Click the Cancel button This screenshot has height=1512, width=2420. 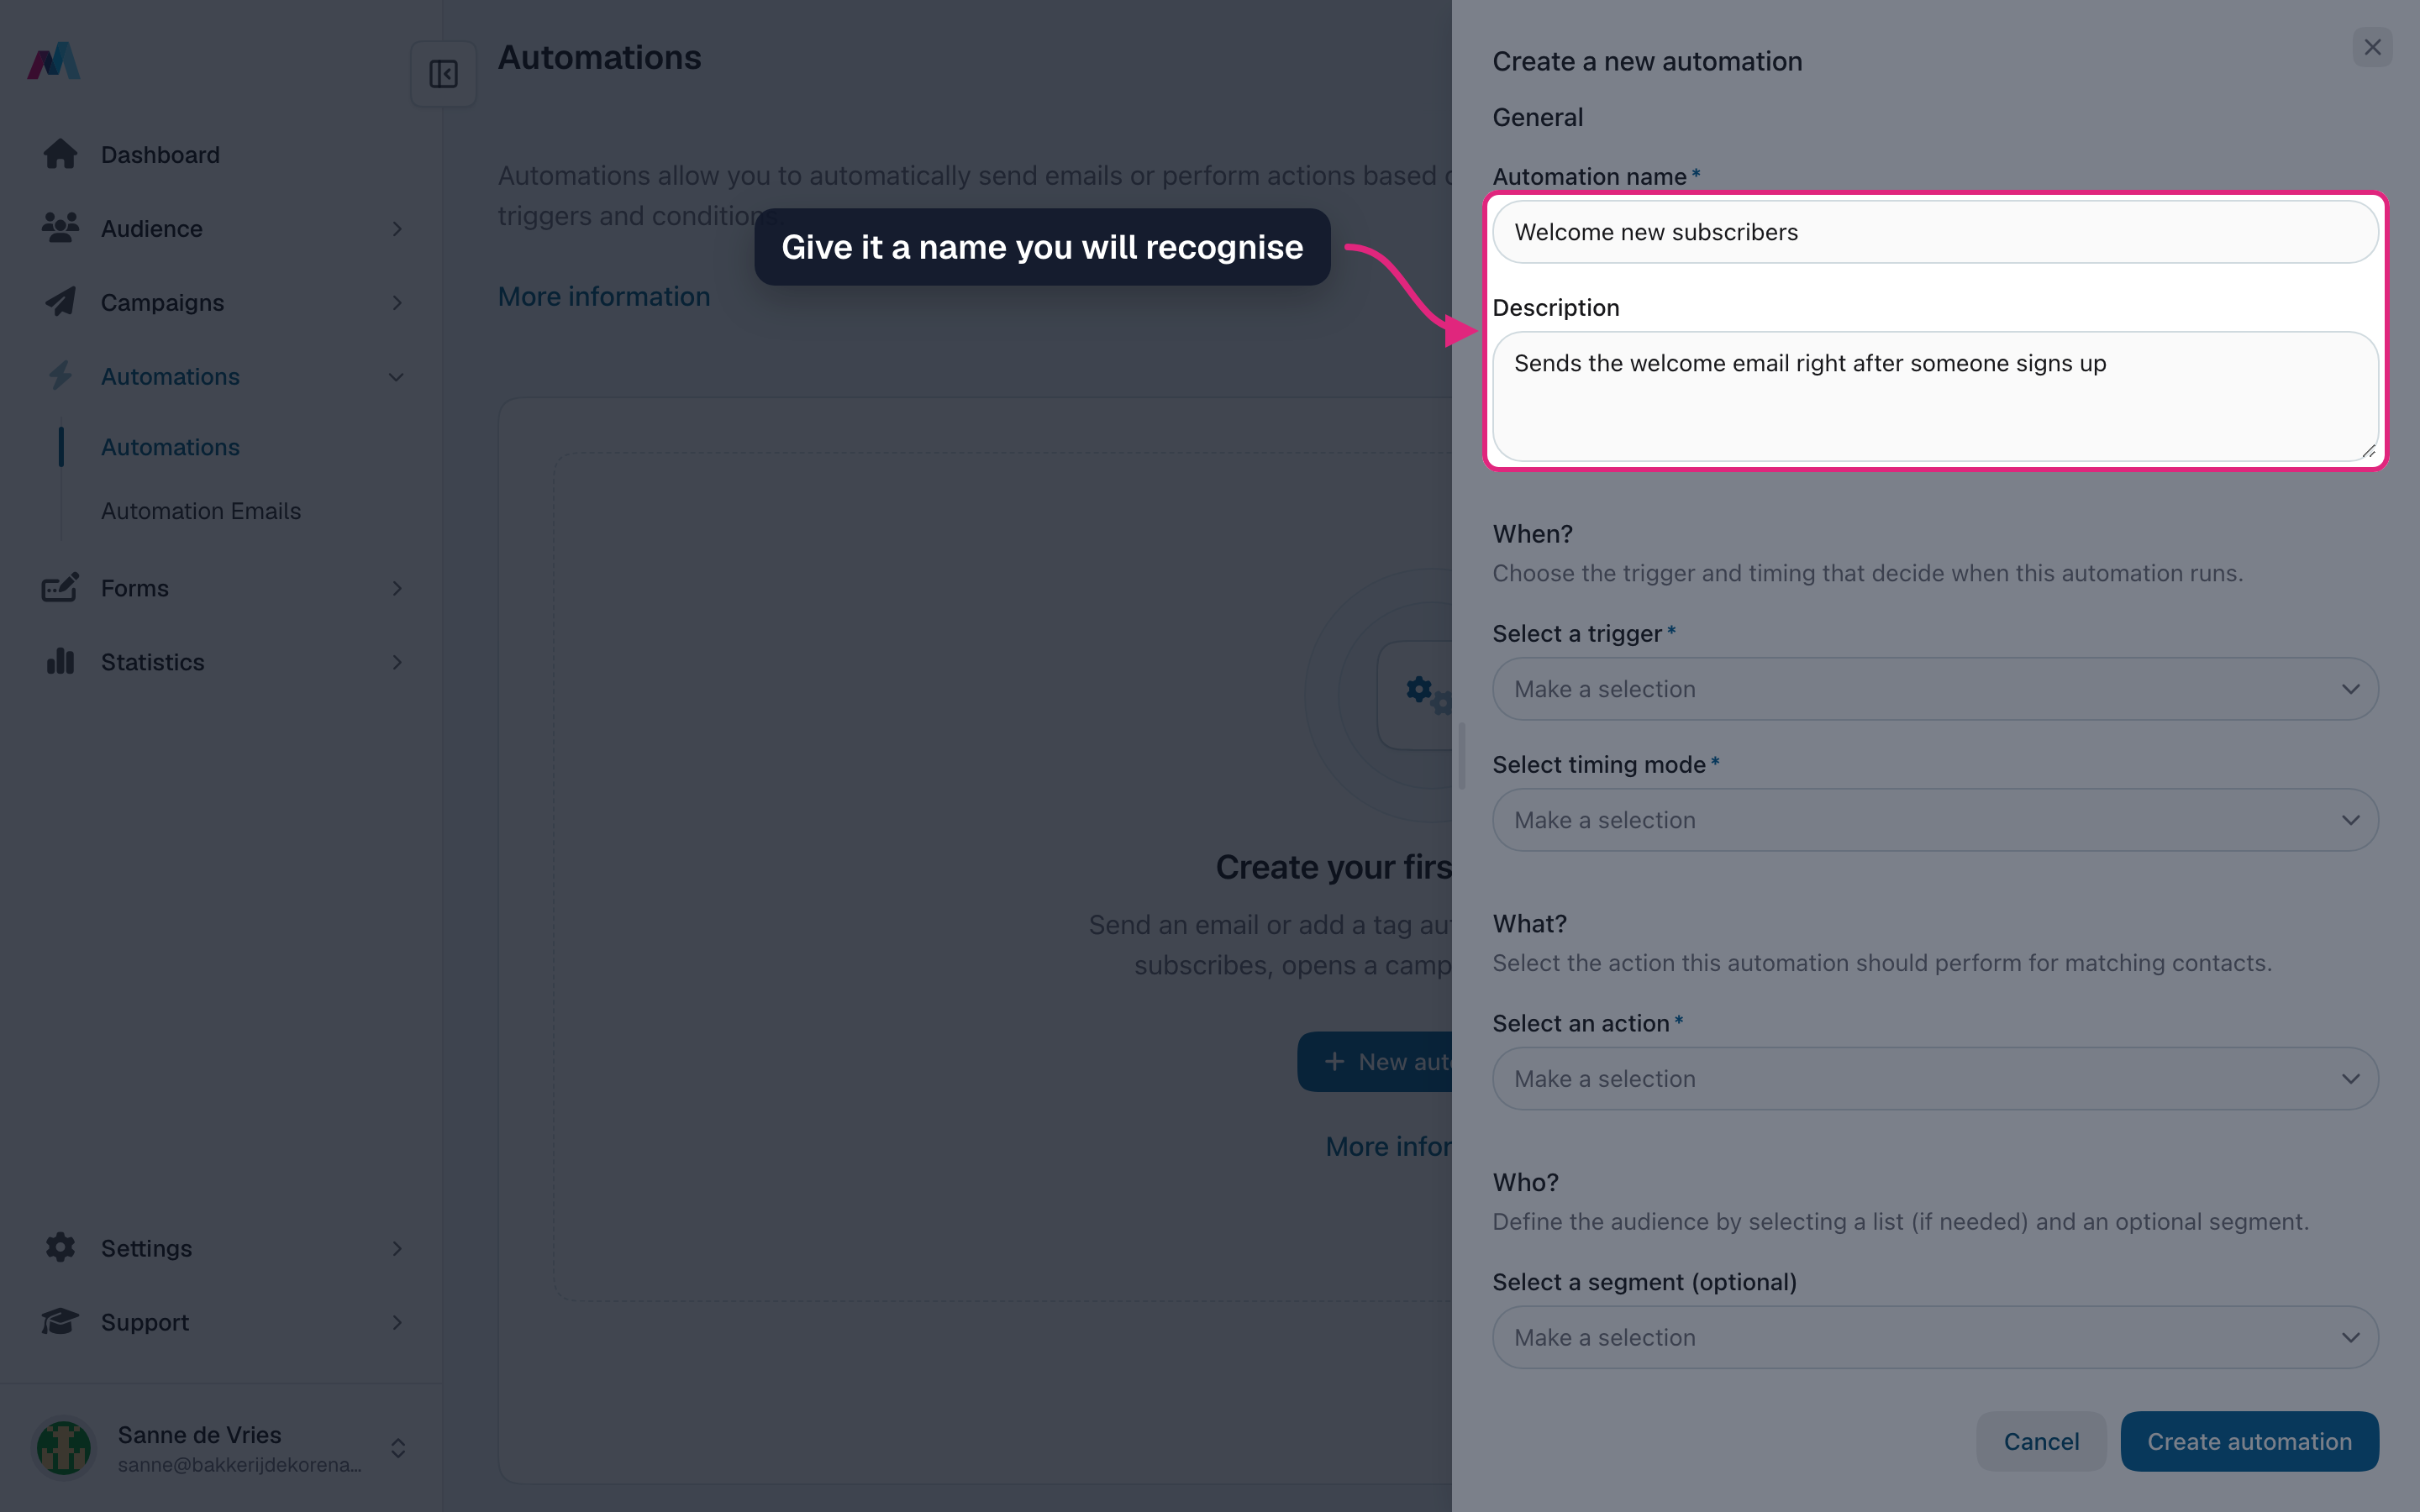tap(2041, 1441)
